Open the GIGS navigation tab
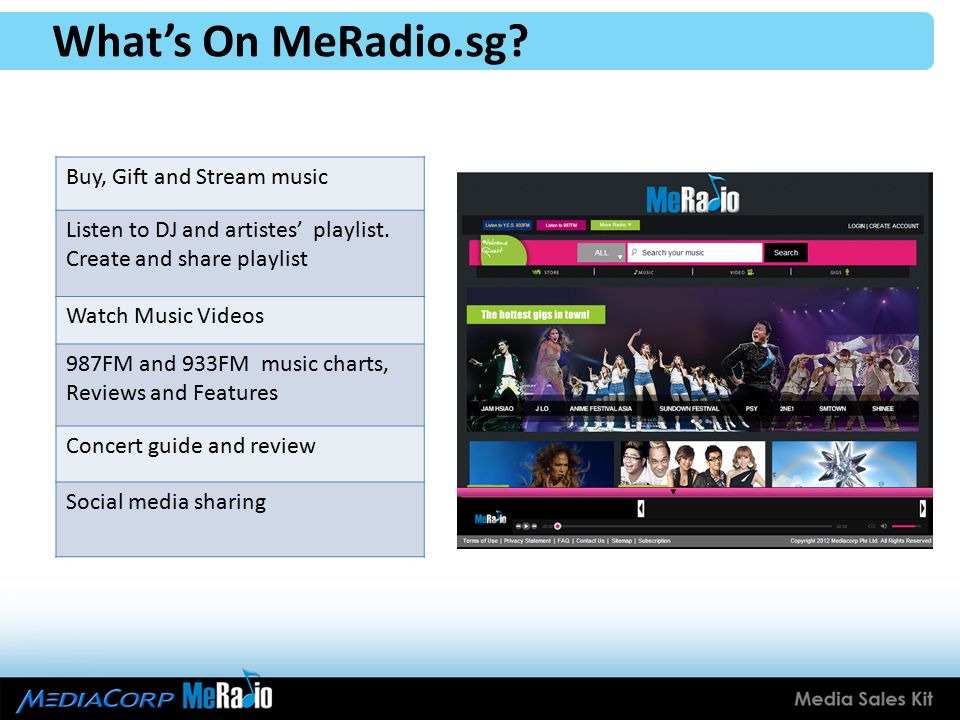 pos(839,272)
